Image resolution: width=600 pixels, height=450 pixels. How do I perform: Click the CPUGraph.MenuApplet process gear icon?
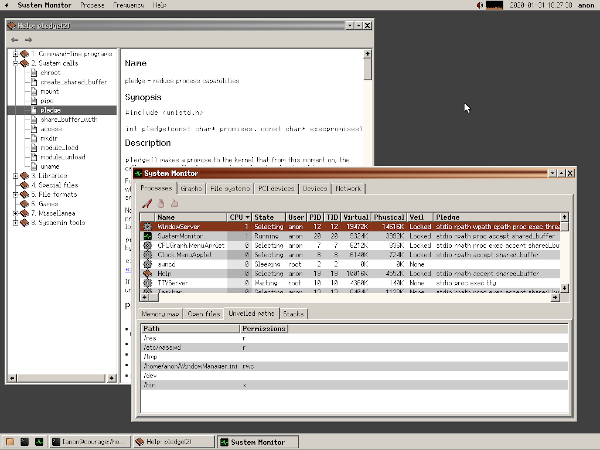pos(148,245)
